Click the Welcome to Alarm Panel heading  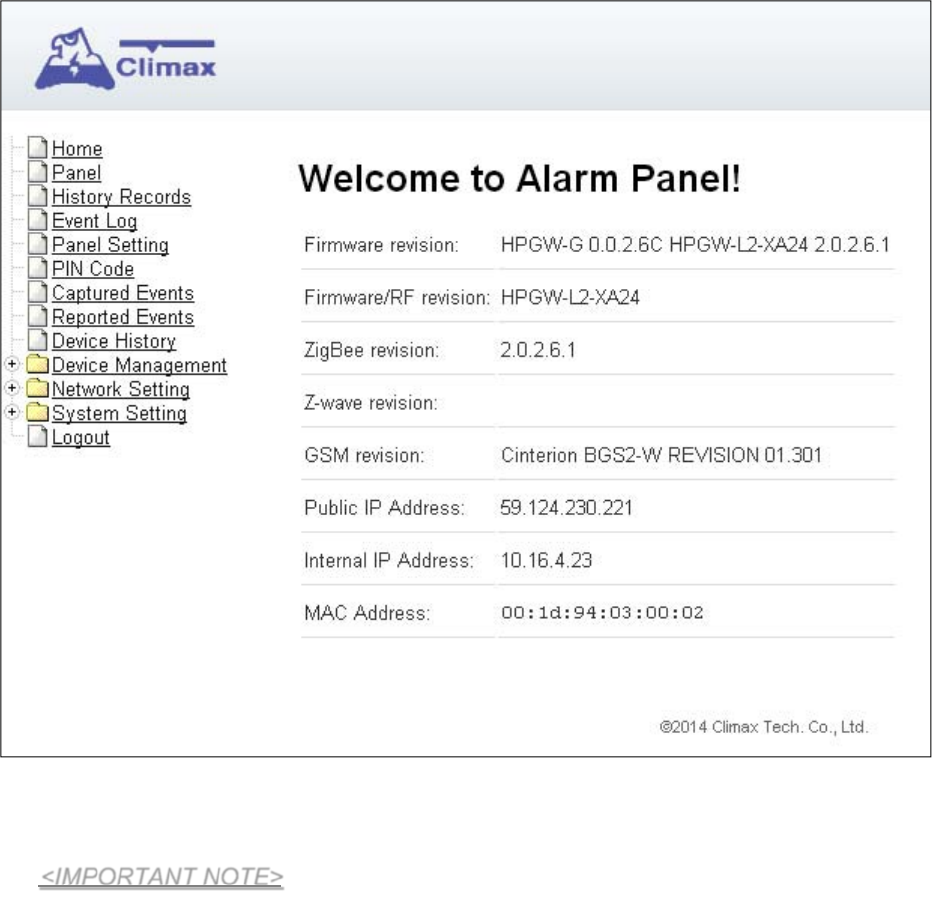click(519, 178)
